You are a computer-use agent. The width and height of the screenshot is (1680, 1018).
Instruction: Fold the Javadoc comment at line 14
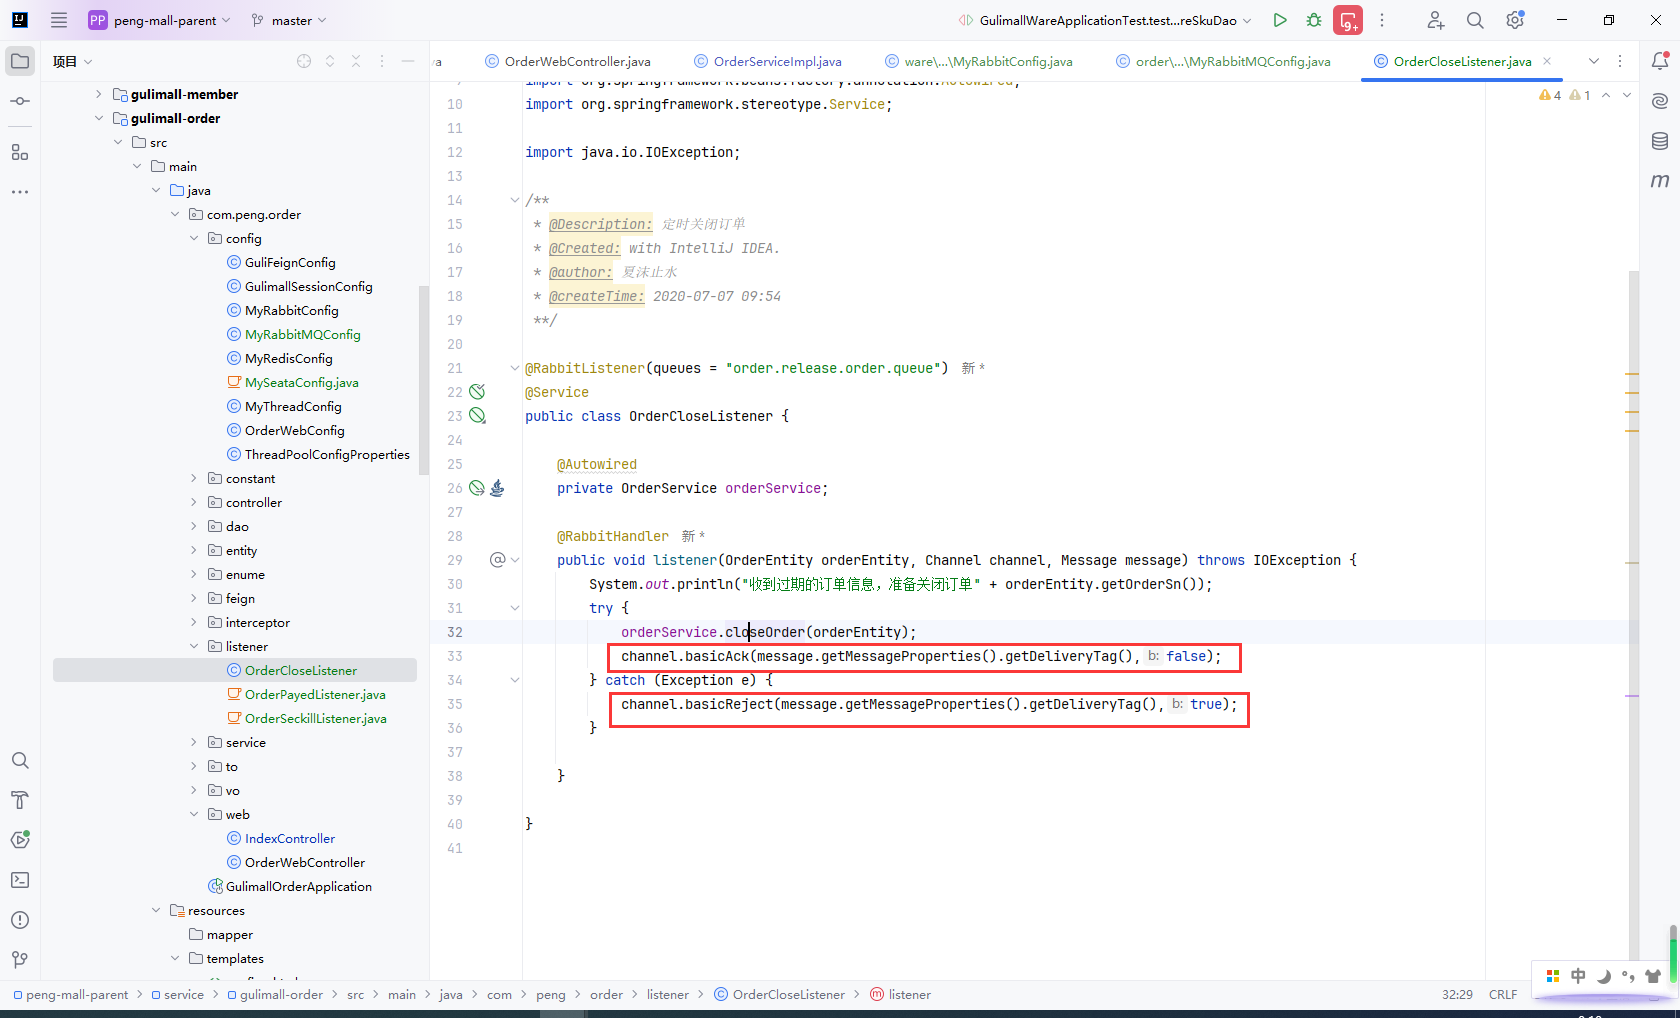(x=515, y=200)
